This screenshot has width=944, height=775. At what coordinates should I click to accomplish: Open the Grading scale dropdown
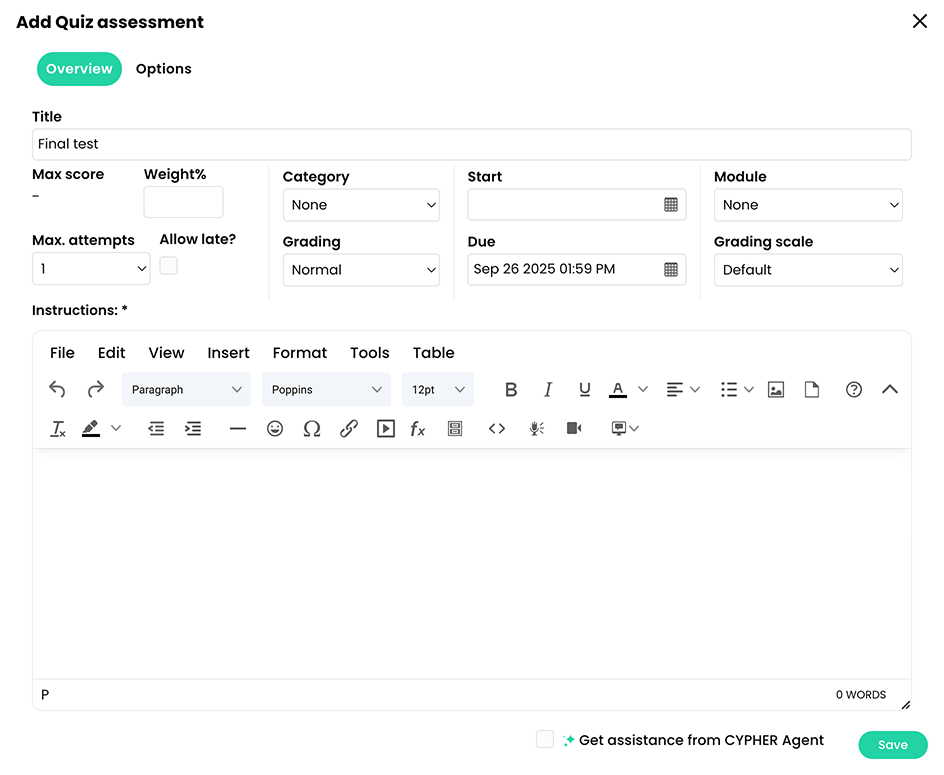pos(808,269)
